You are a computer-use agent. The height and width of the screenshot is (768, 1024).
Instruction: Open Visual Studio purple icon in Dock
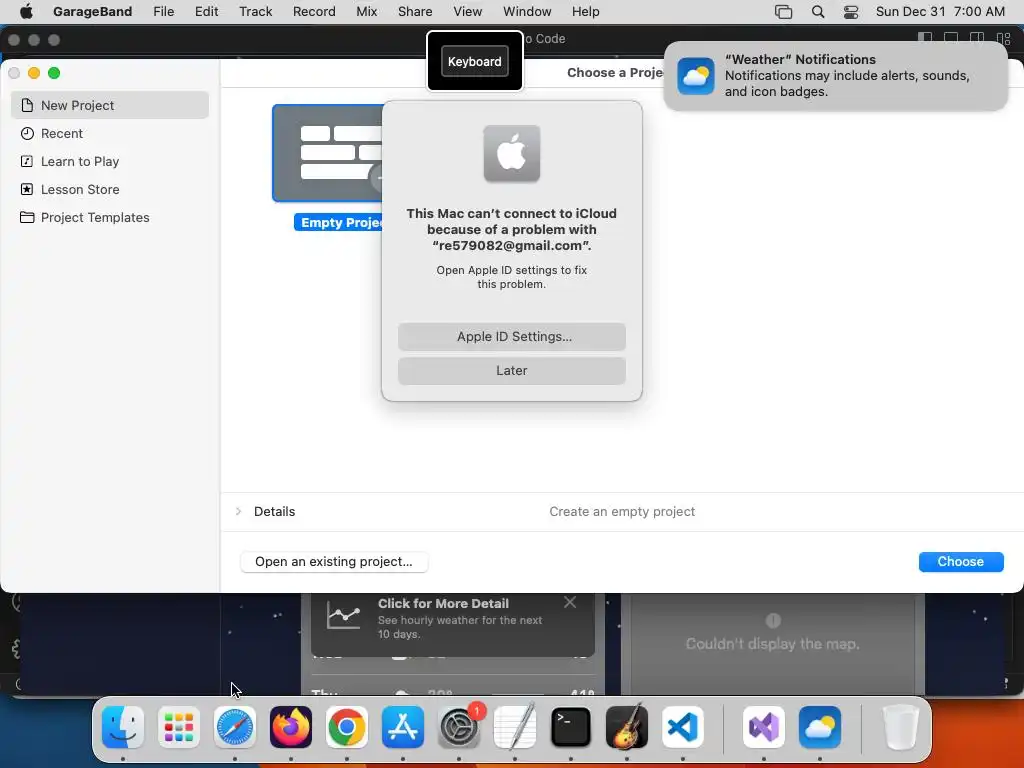tap(764, 727)
